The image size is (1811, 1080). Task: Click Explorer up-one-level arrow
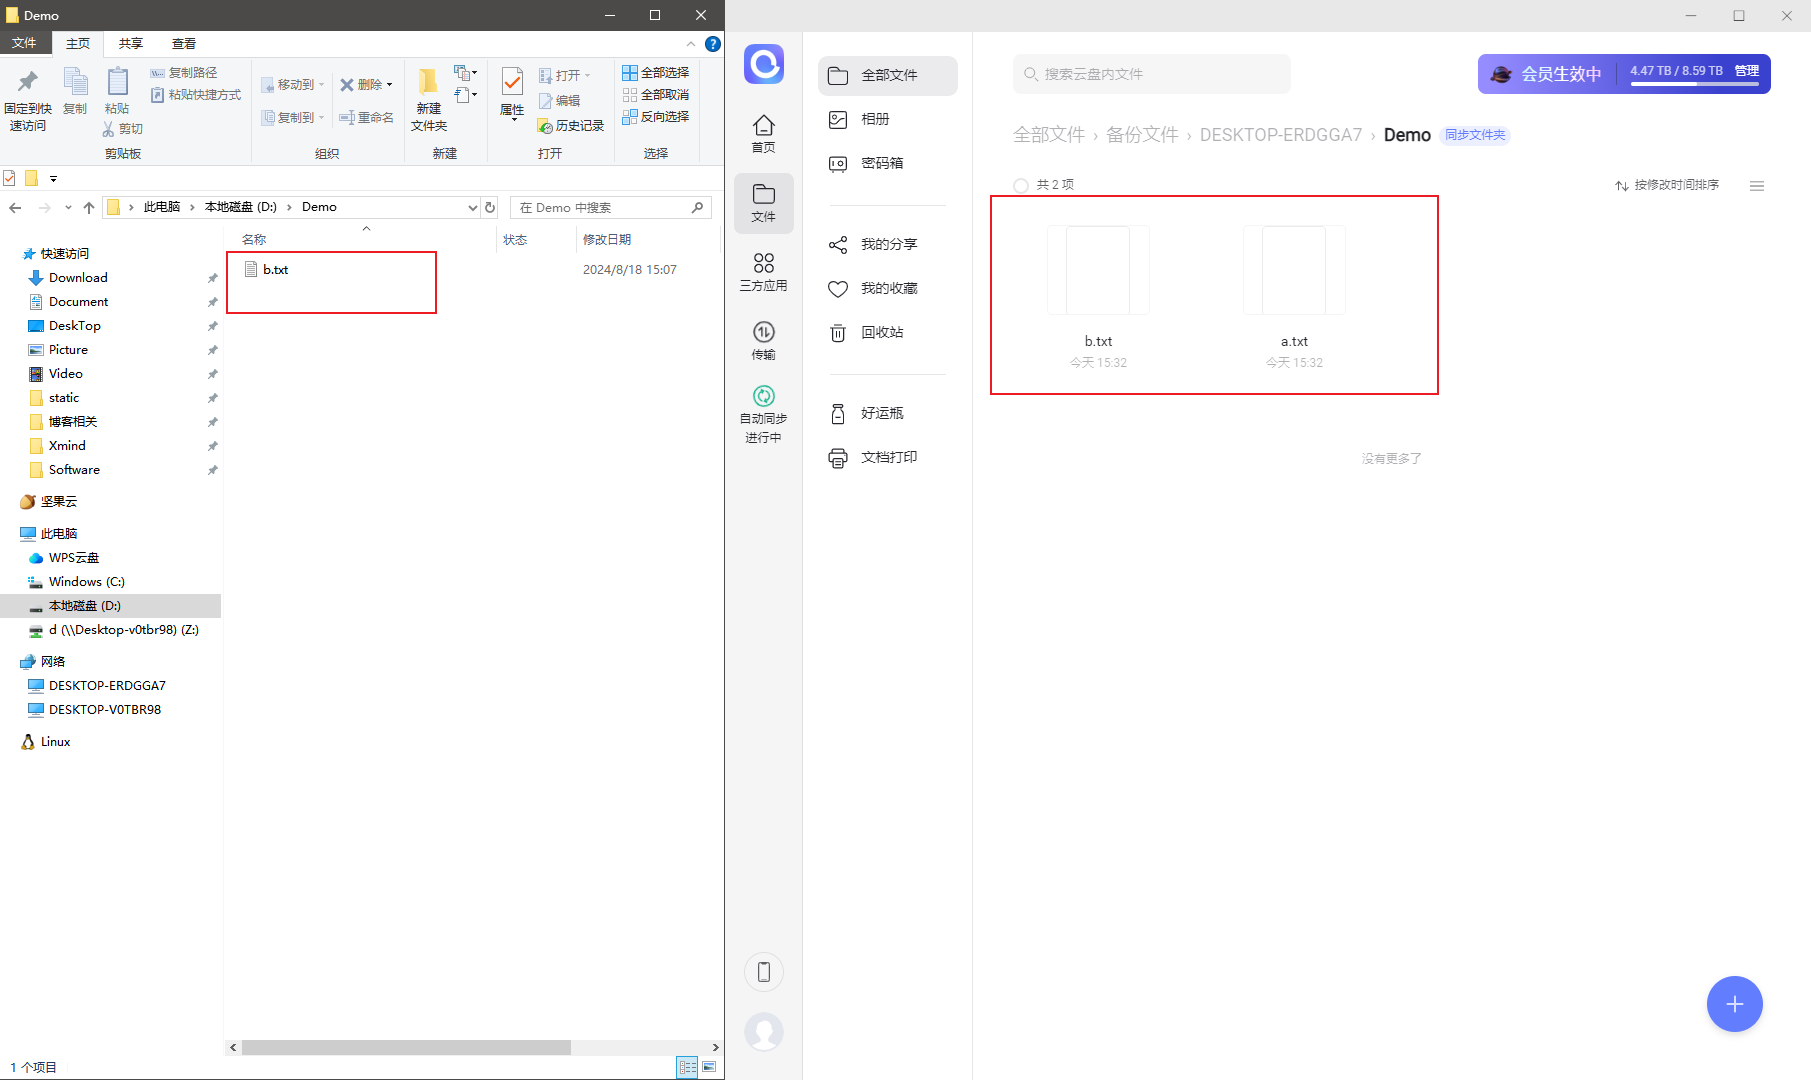pyautogui.click(x=89, y=208)
